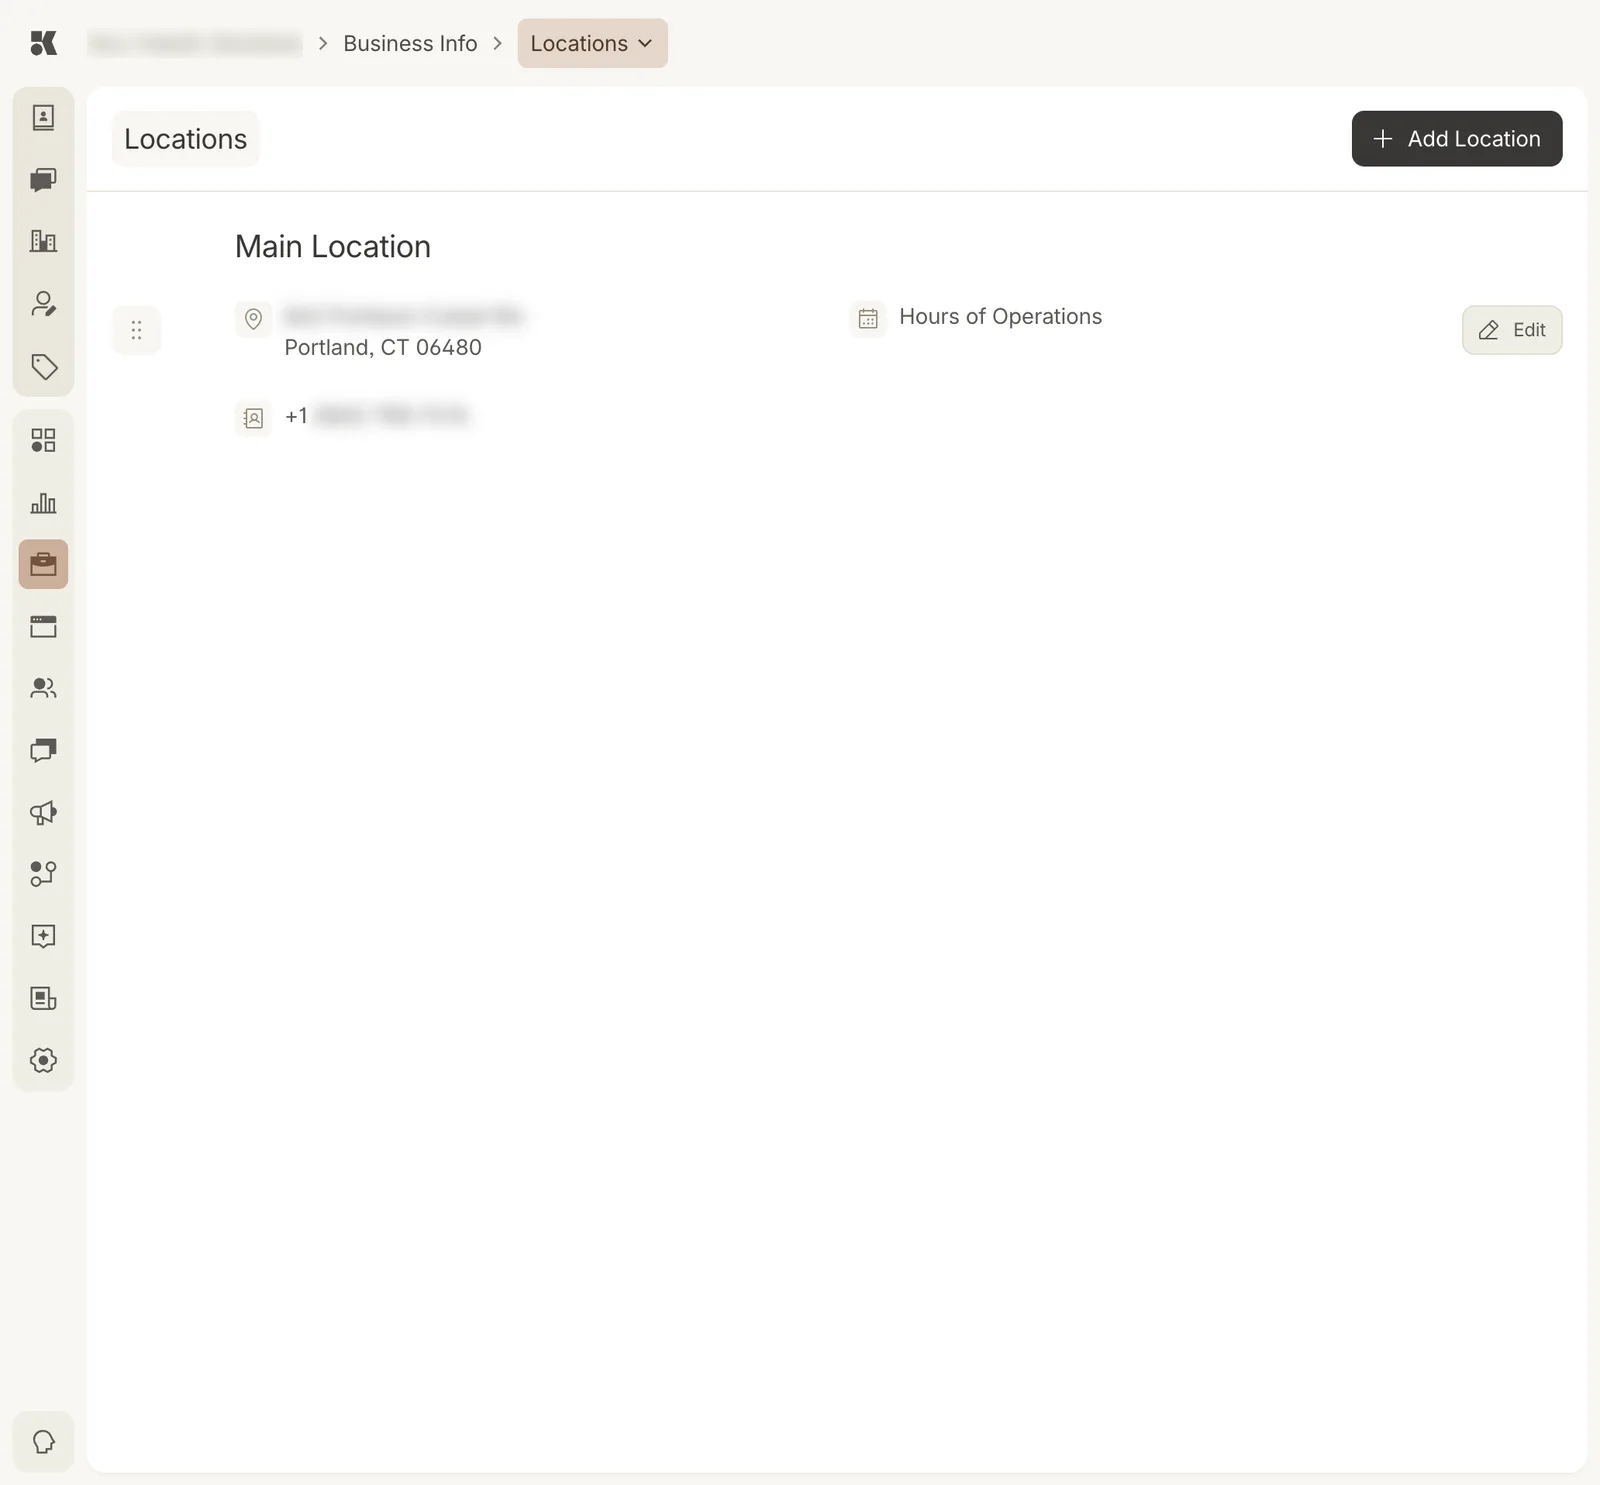Open the two-people group icon in sidebar
Viewport: 1600px width, 1485px height.
coord(43,688)
